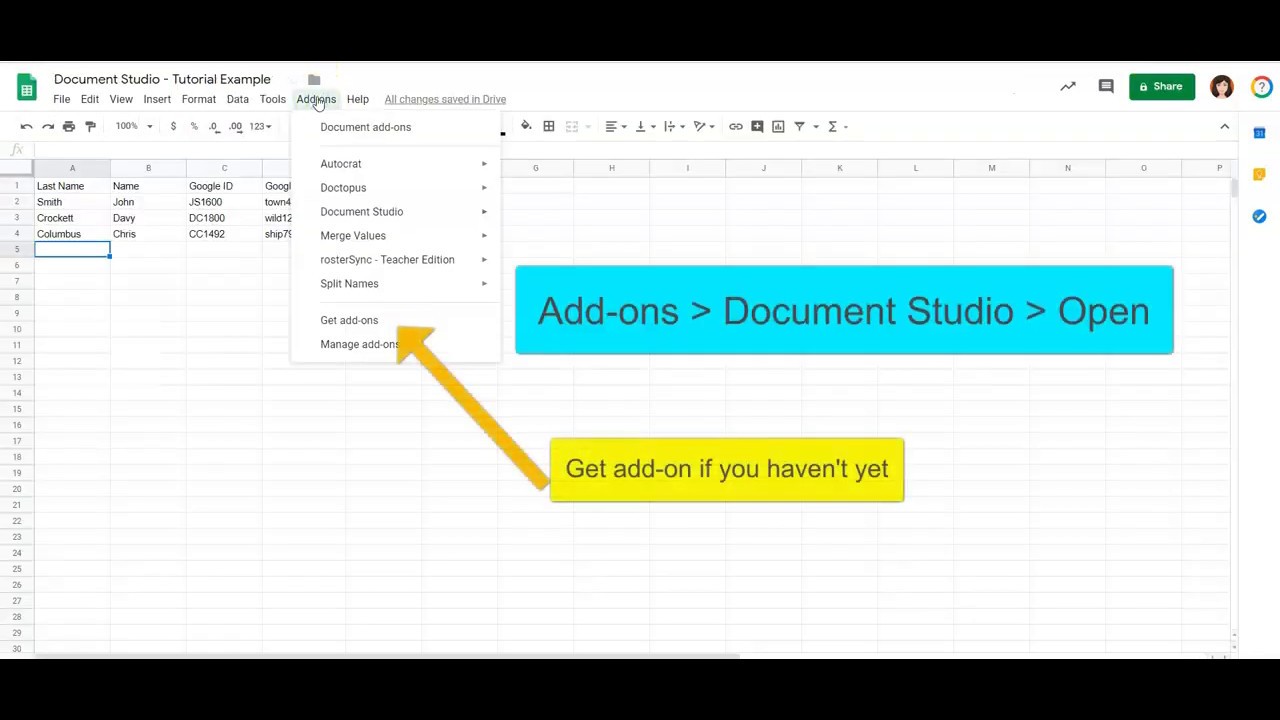Click the document title field
The height and width of the screenshot is (720, 1280).
tap(162, 79)
